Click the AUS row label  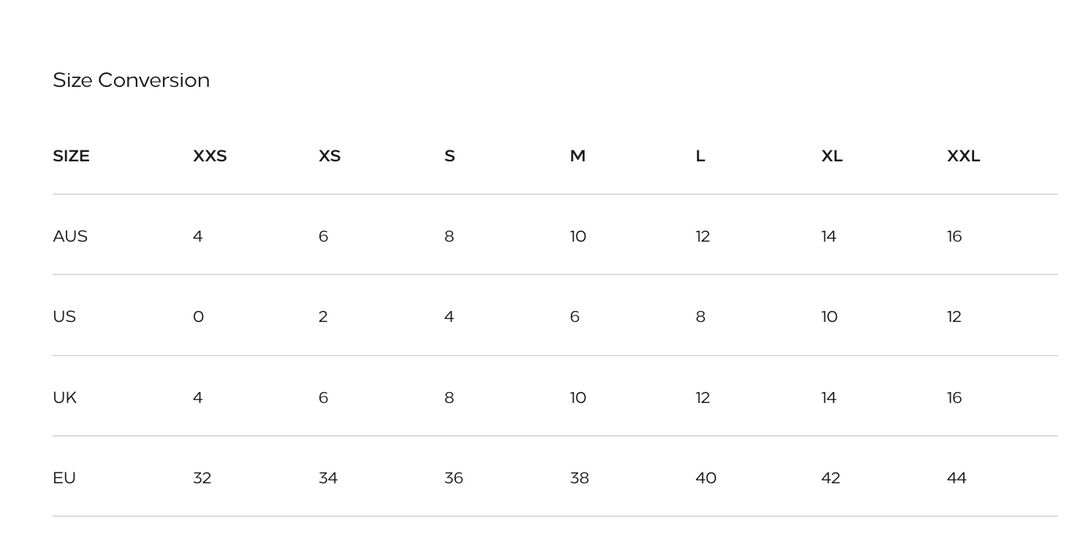point(70,237)
